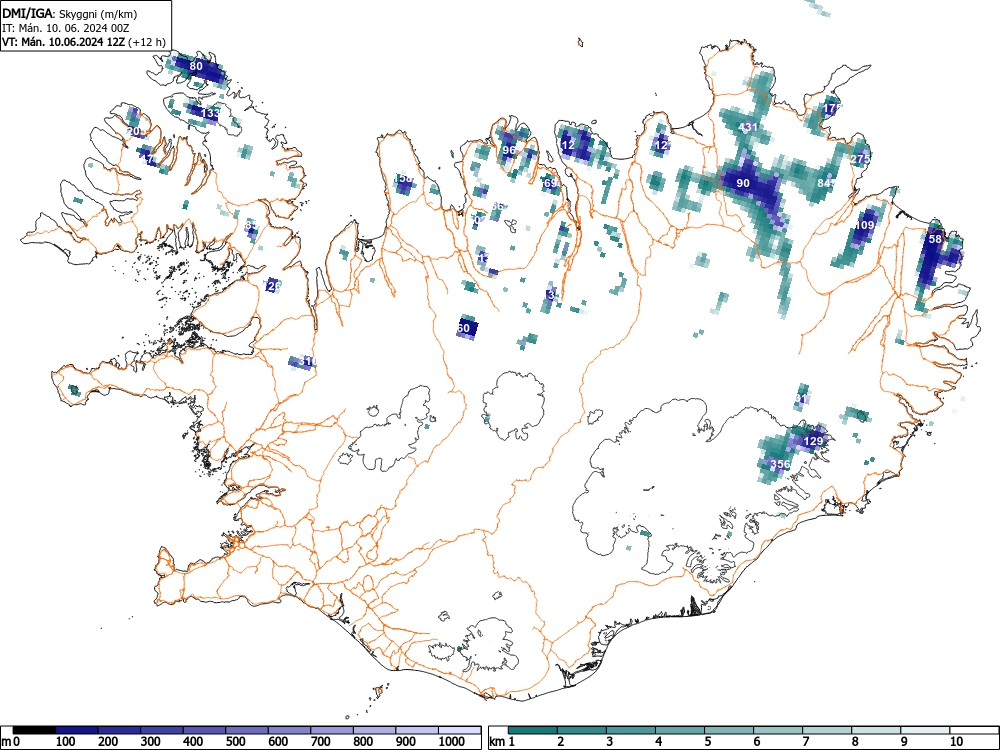Click the '84' visibility value in the northeast
This screenshot has height=750, width=1000.
(825, 184)
